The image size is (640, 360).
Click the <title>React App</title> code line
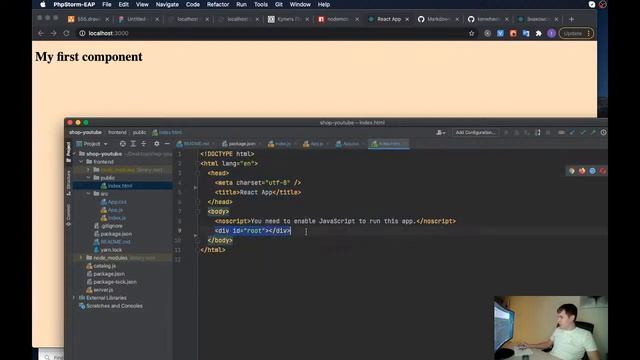pos(258,192)
